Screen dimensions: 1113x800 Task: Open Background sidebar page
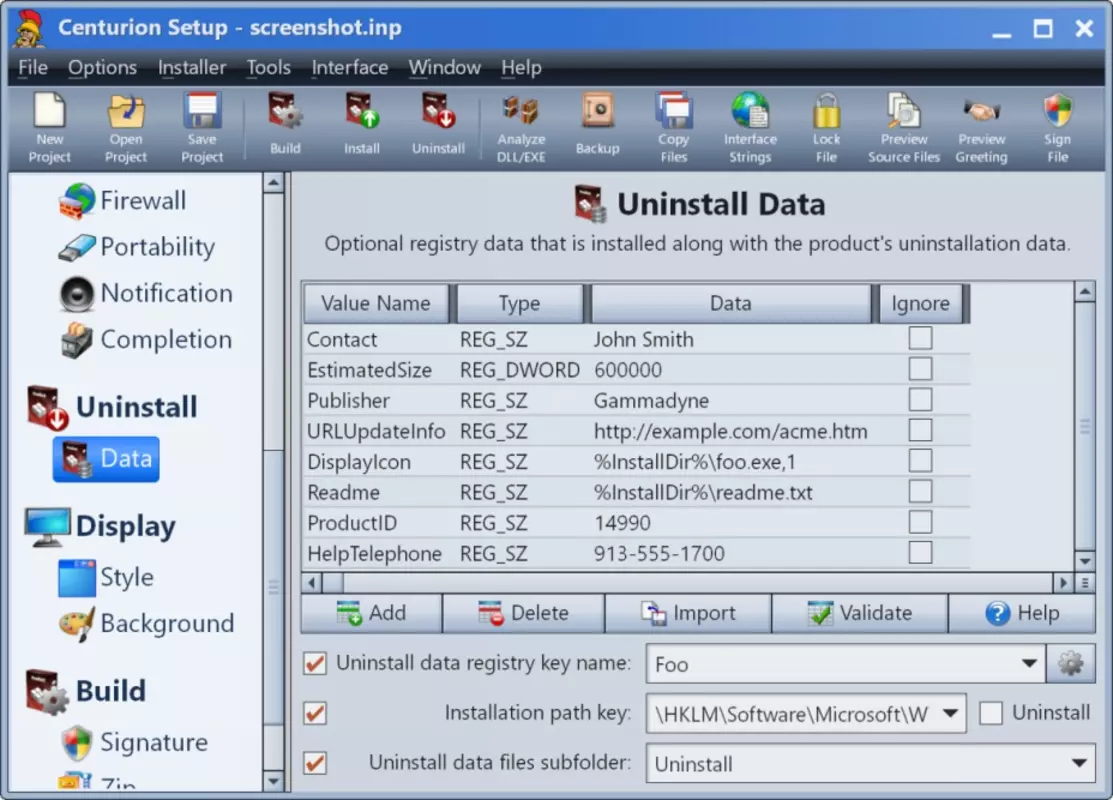pos(146,623)
